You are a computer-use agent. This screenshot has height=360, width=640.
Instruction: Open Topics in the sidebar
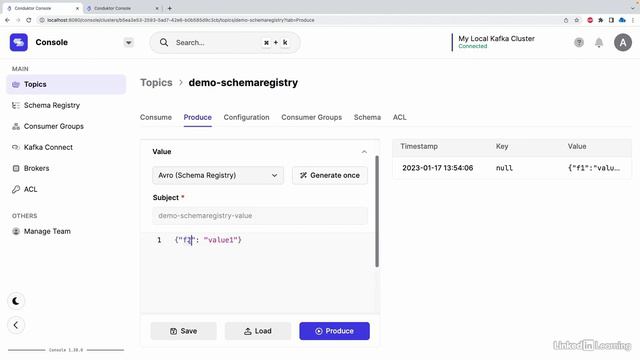[66, 84]
